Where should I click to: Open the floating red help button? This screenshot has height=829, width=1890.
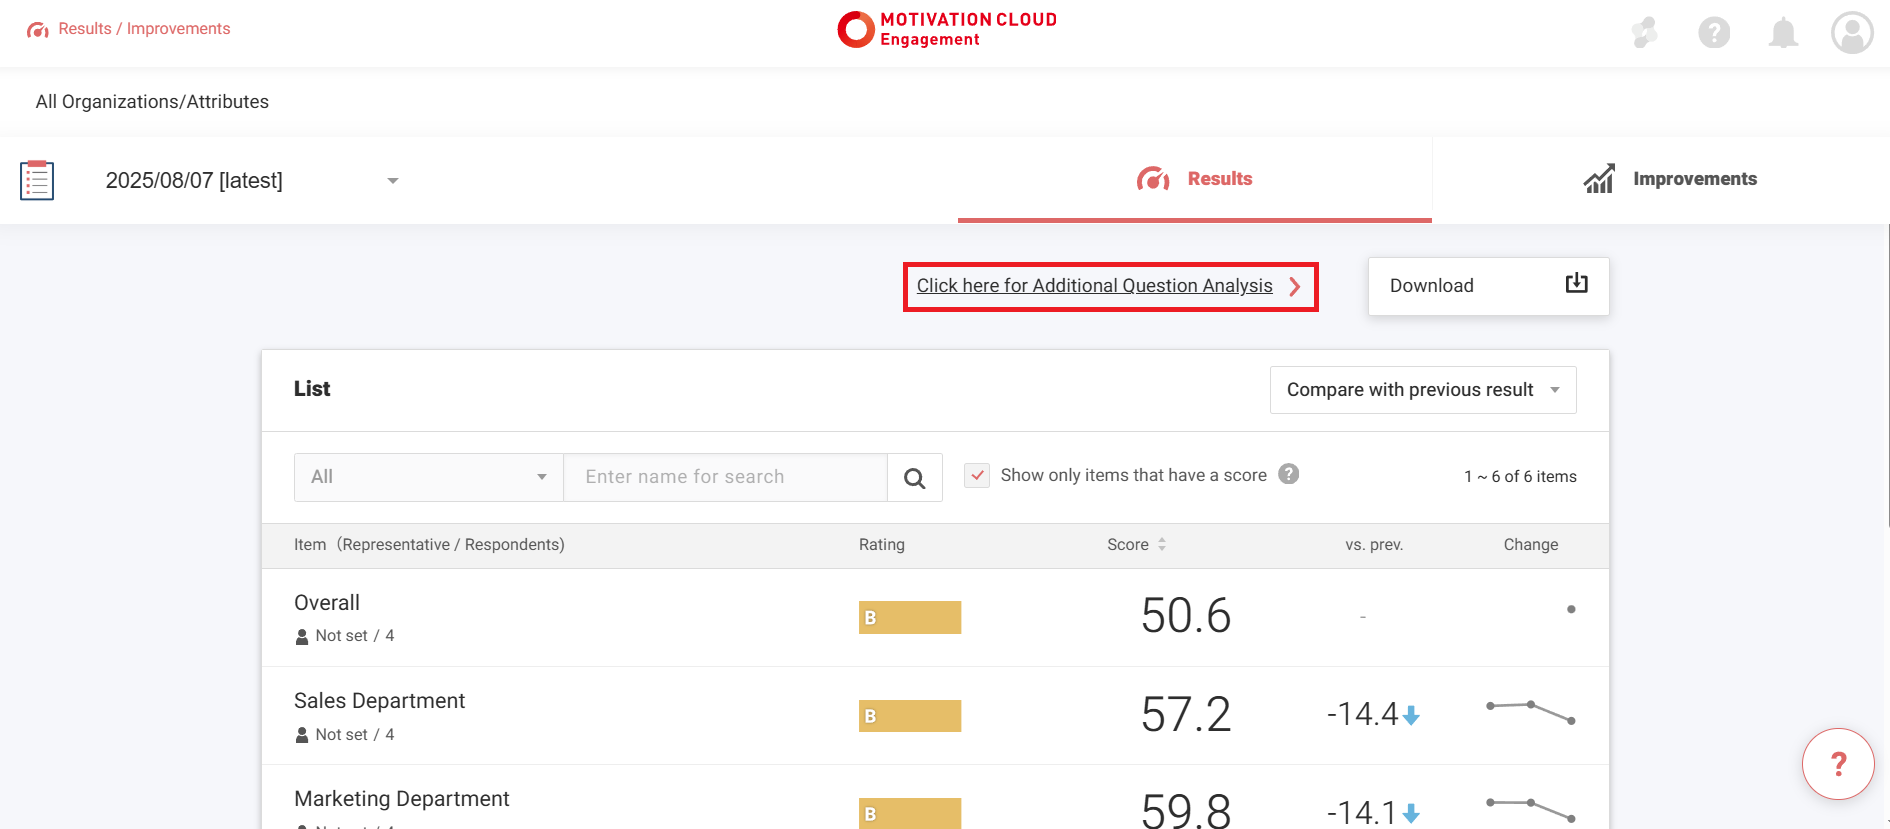(1837, 764)
